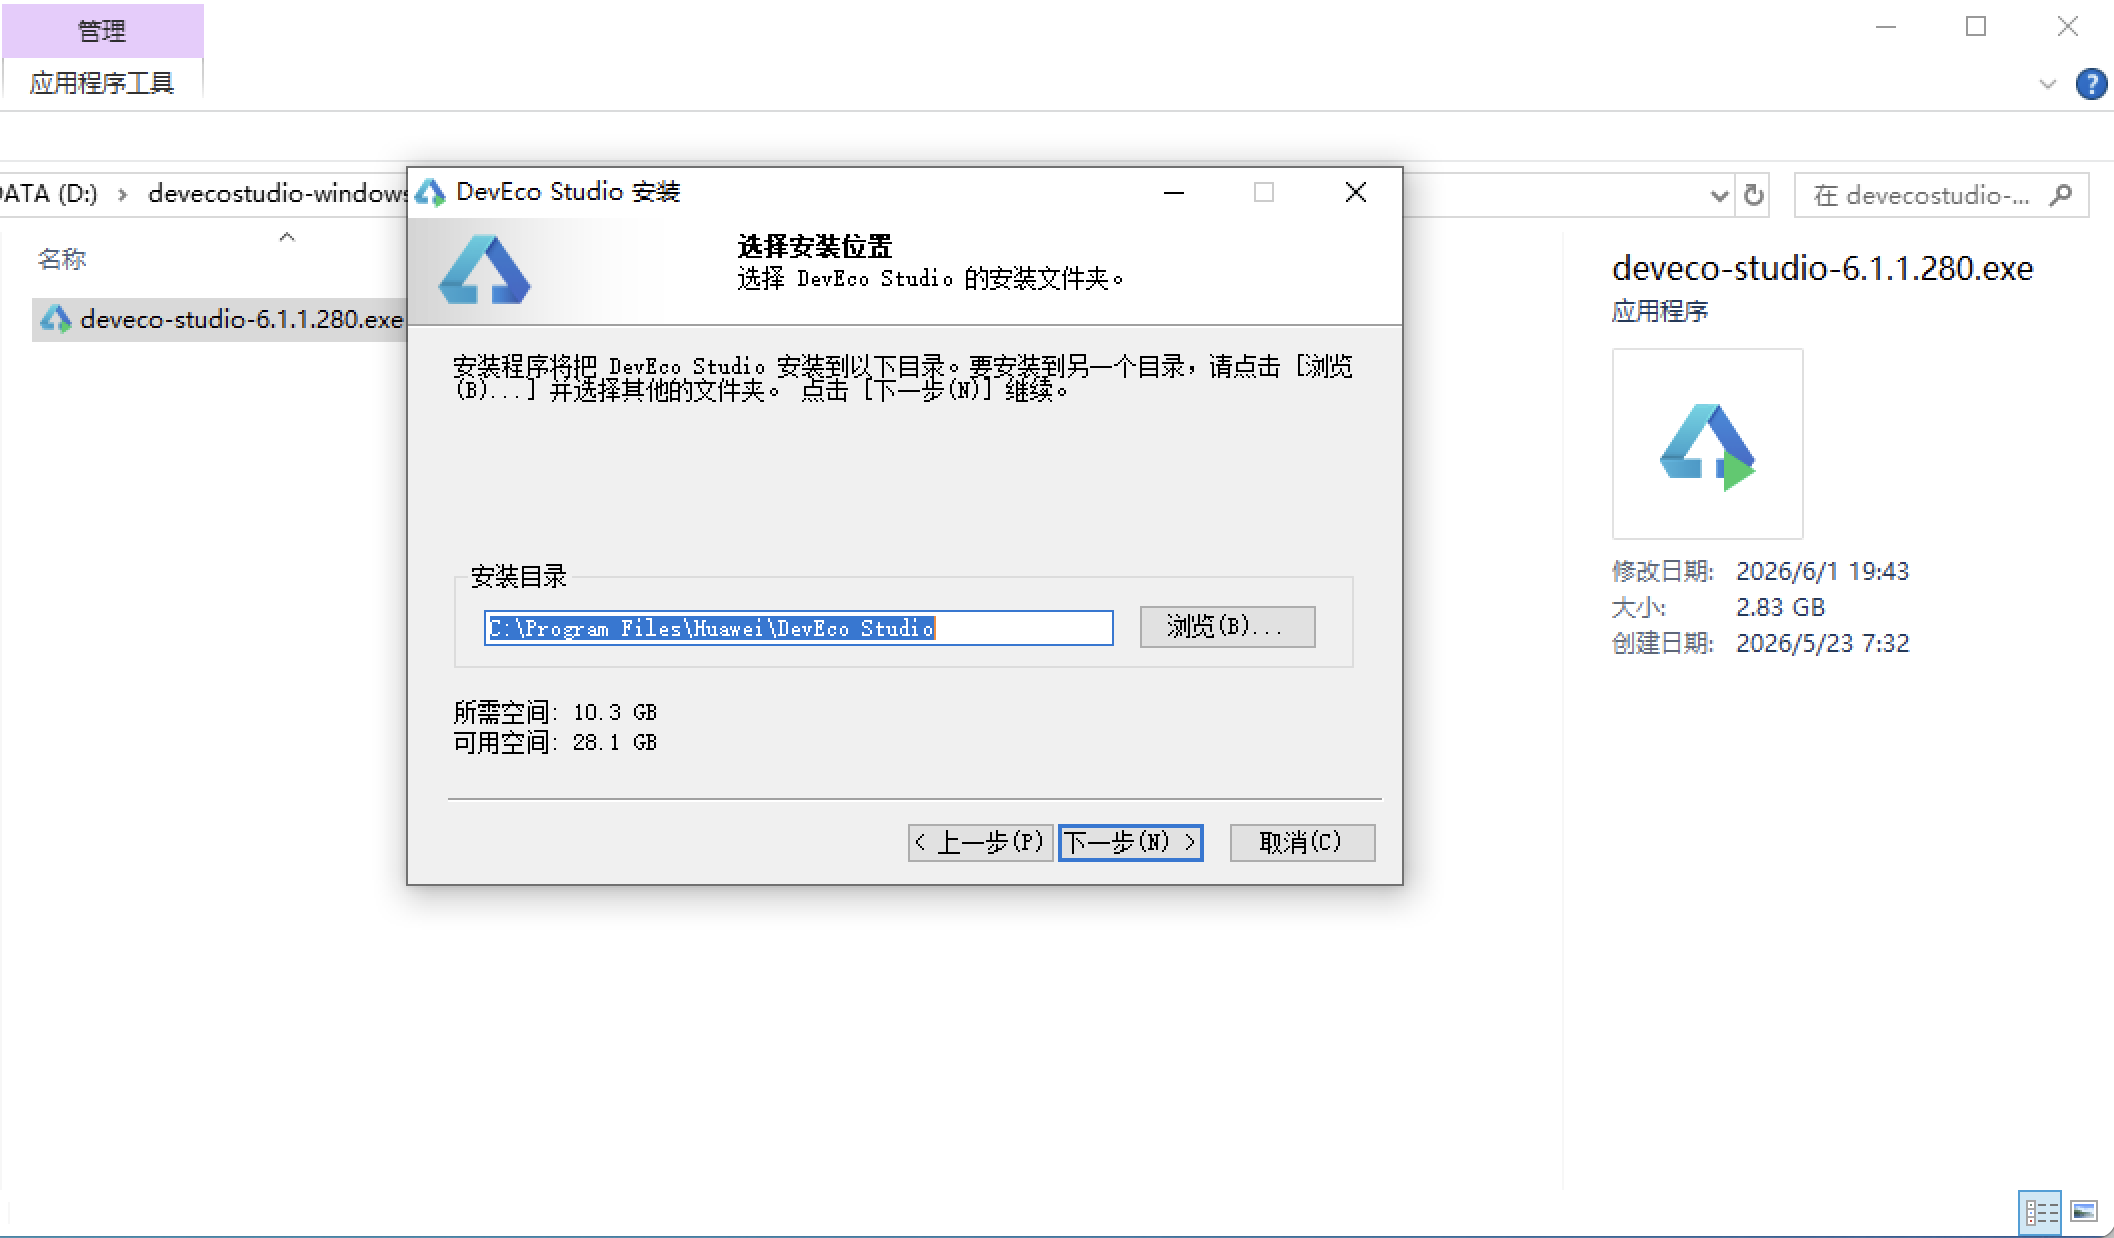Maximize the Explorer window
This screenshot has height=1238, width=2114.
point(1976,27)
